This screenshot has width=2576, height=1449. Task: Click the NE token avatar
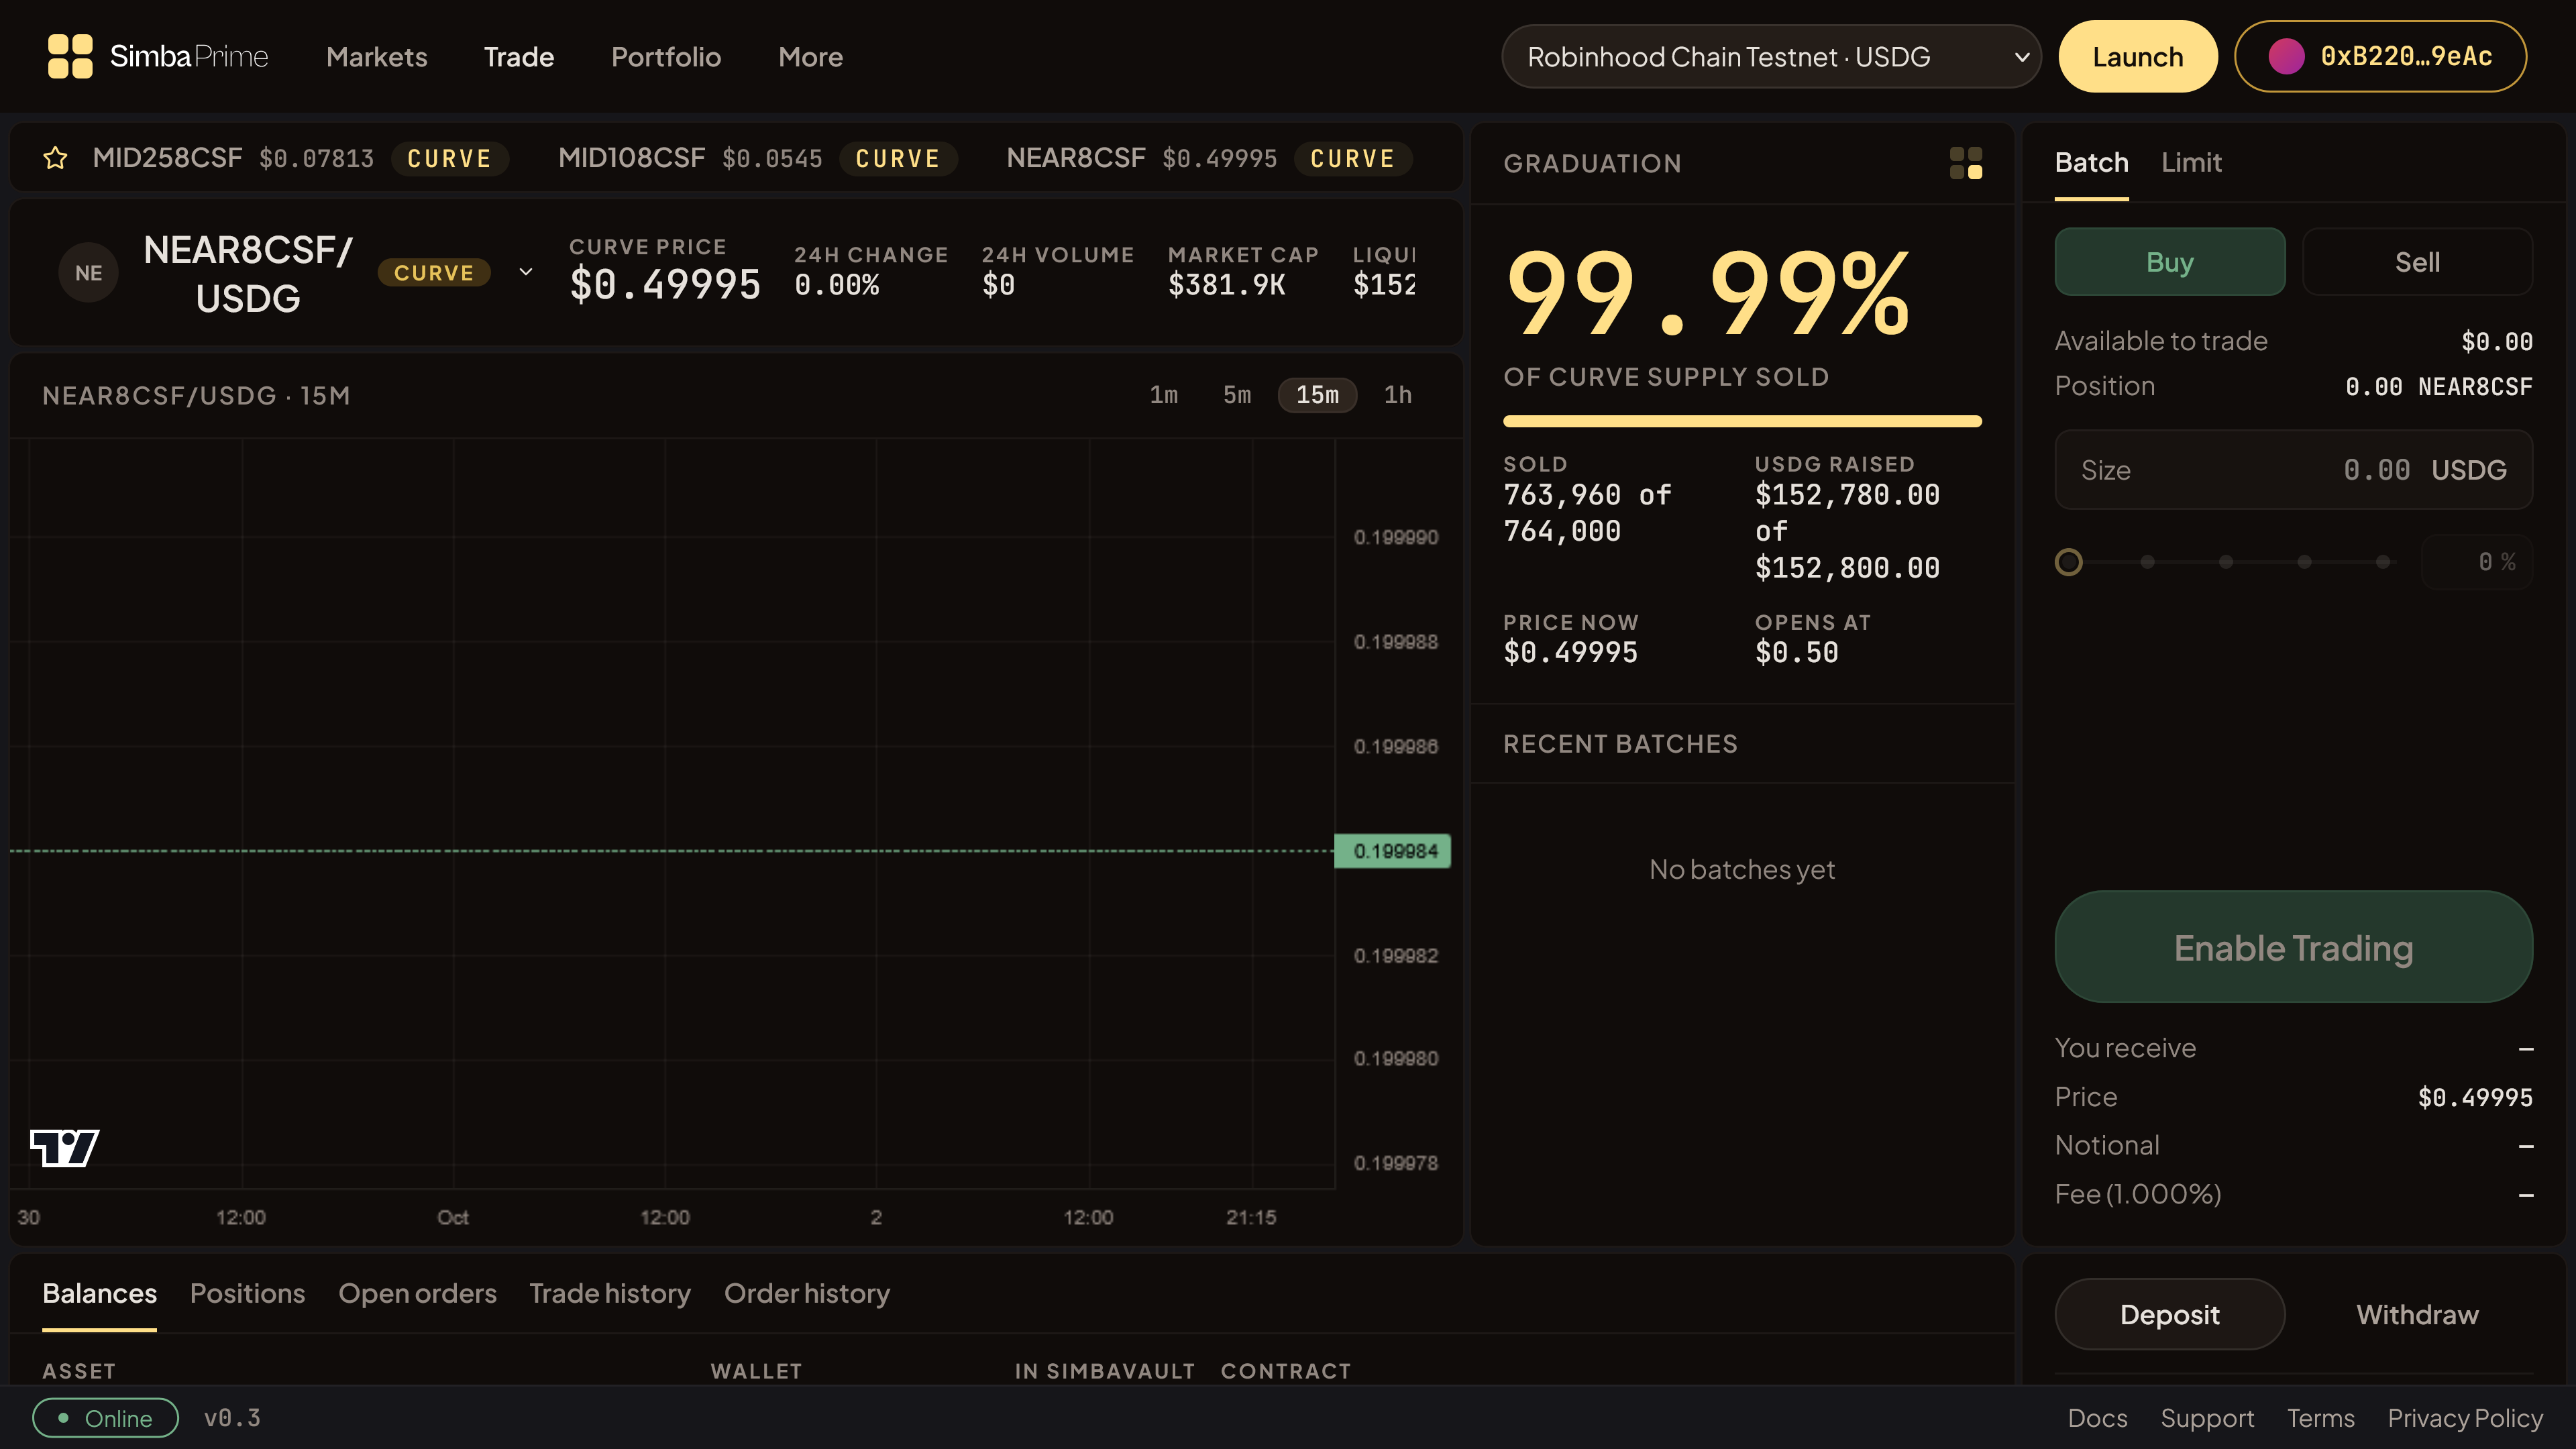pyautogui.click(x=88, y=273)
